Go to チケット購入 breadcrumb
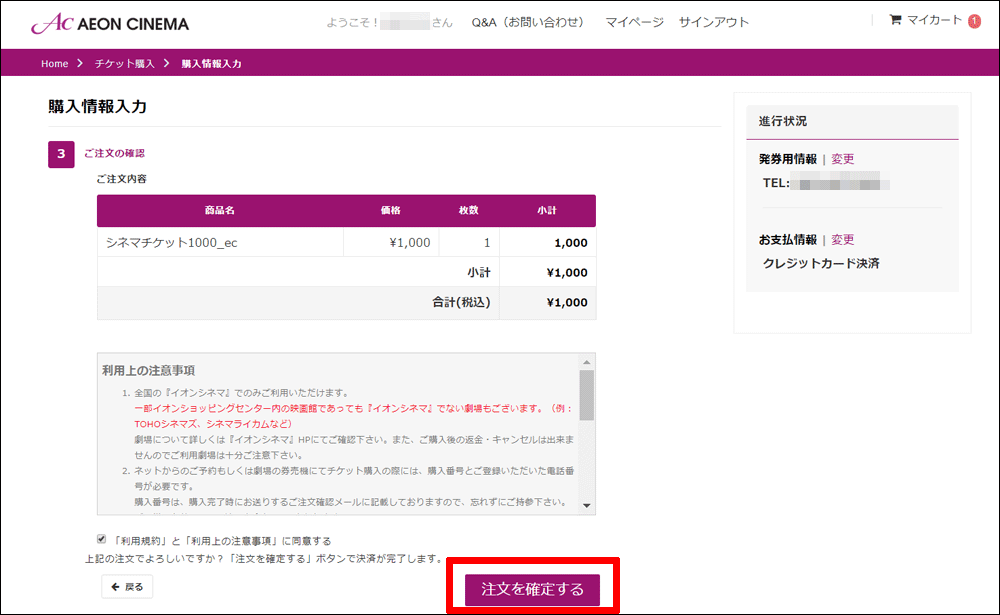This screenshot has height=615, width=1000. coord(124,64)
